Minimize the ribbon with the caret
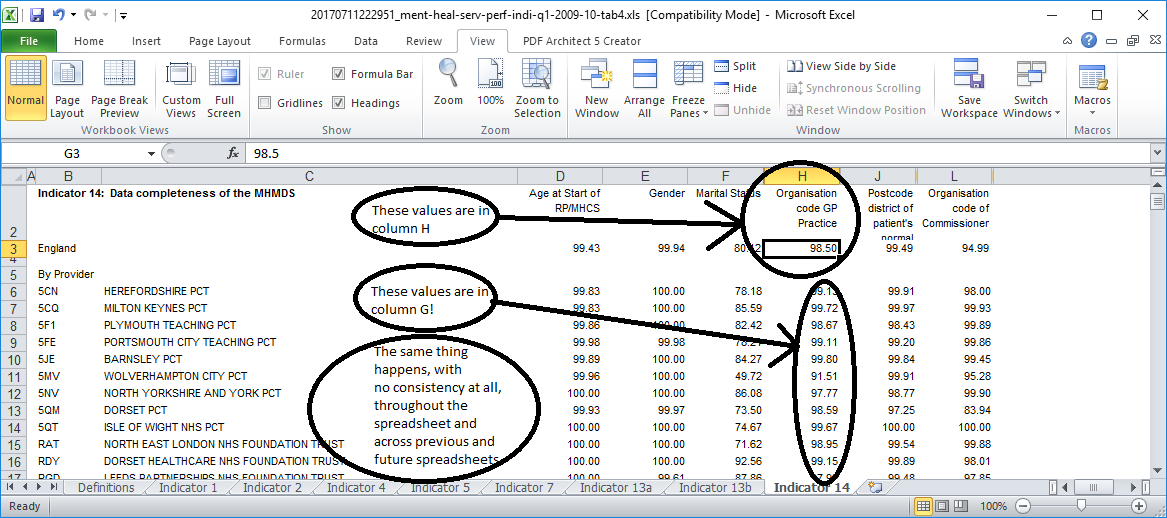 [1067, 42]
